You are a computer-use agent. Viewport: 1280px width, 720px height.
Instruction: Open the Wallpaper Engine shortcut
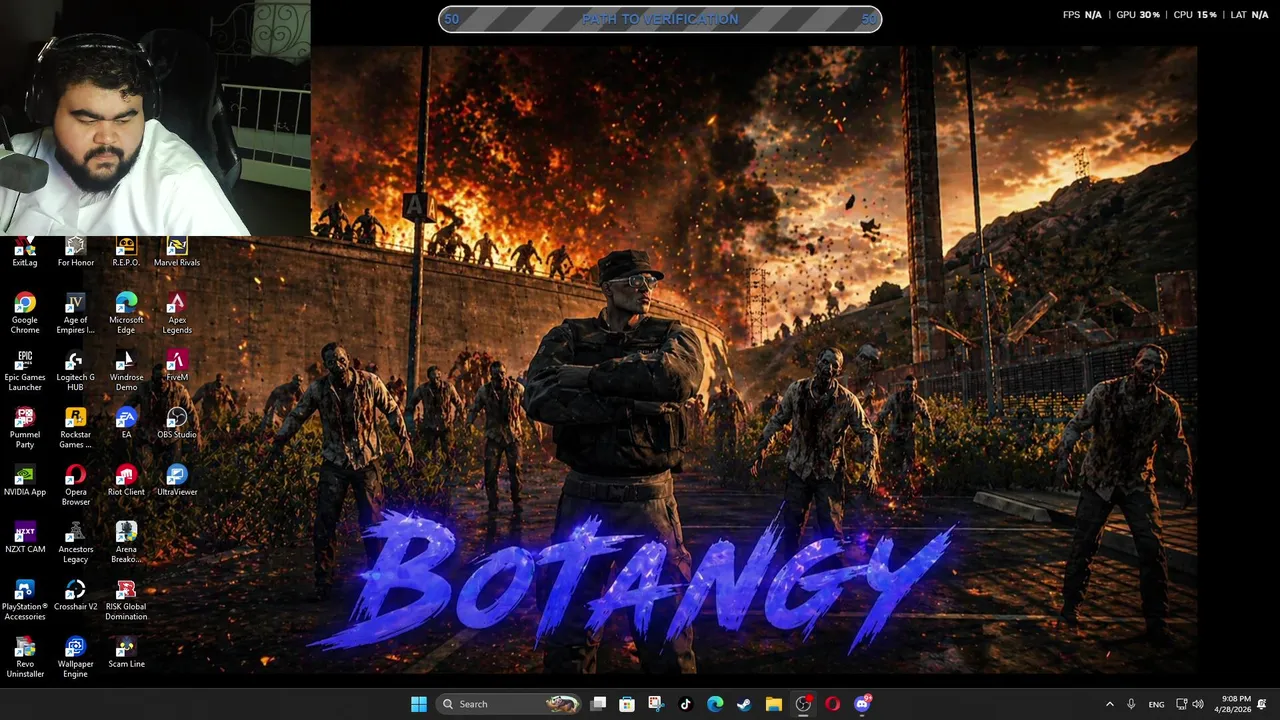(76, 657)
